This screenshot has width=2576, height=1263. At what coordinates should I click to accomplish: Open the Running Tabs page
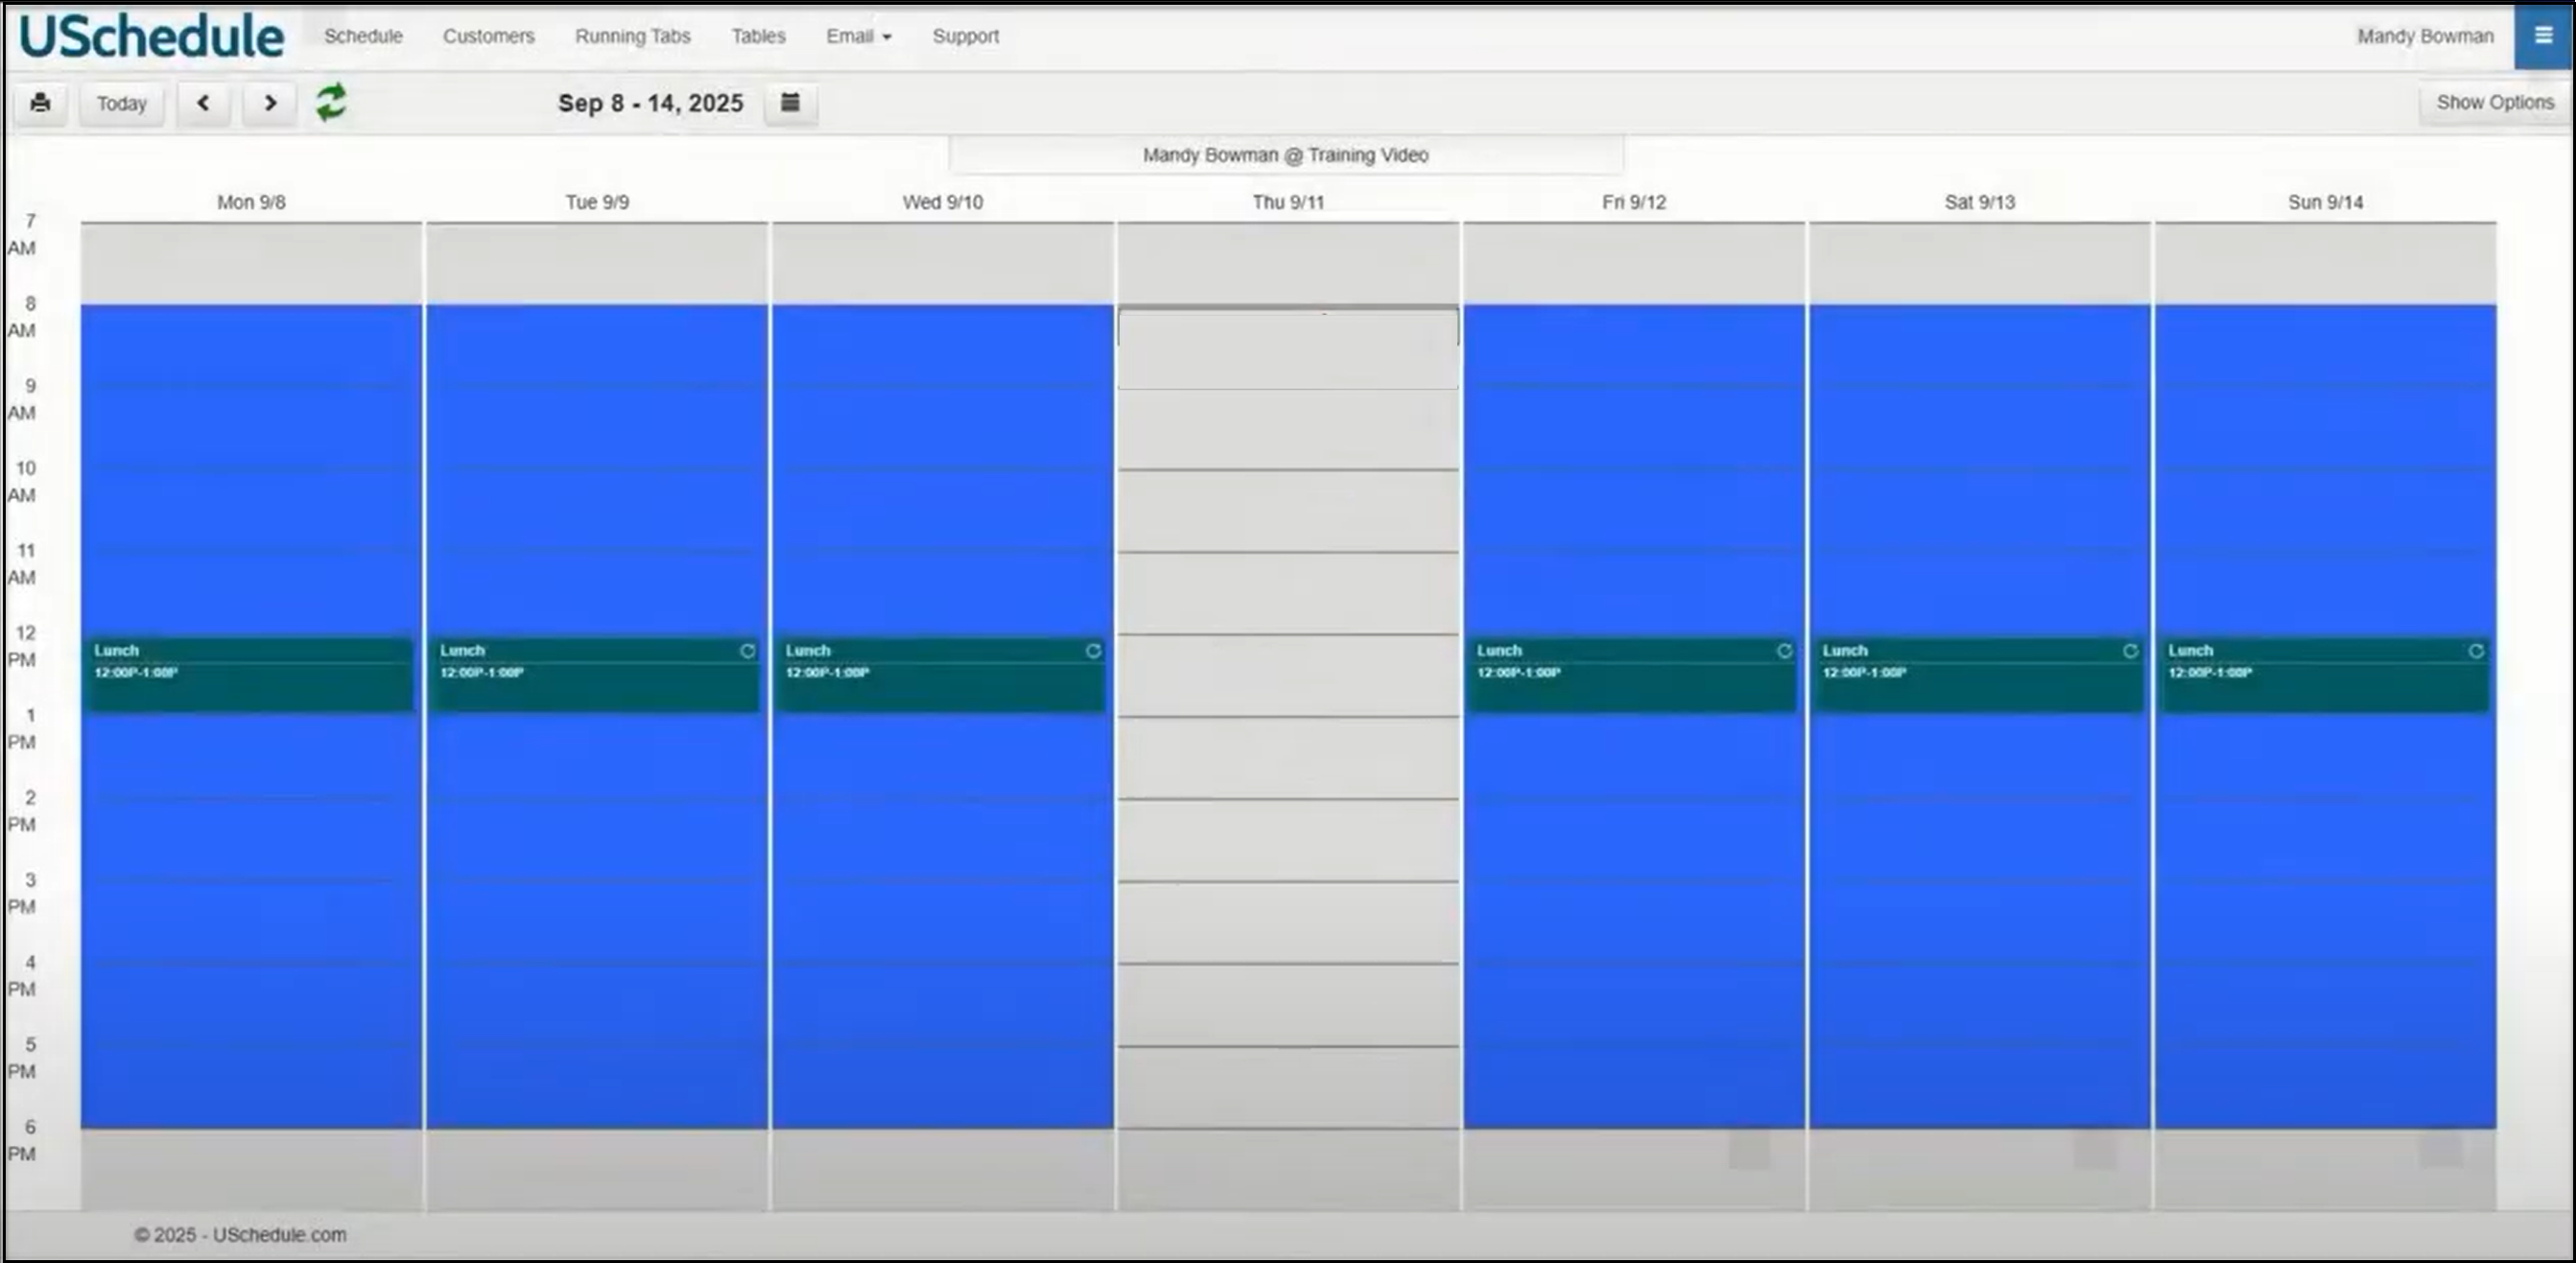(632, 36)
